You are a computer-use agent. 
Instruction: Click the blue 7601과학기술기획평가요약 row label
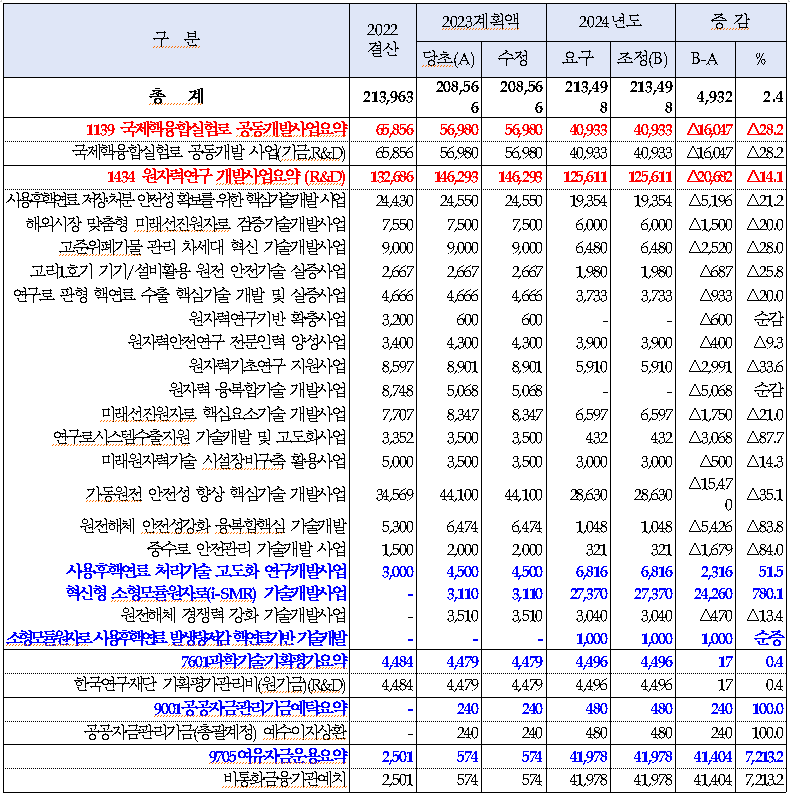[264, 661]
